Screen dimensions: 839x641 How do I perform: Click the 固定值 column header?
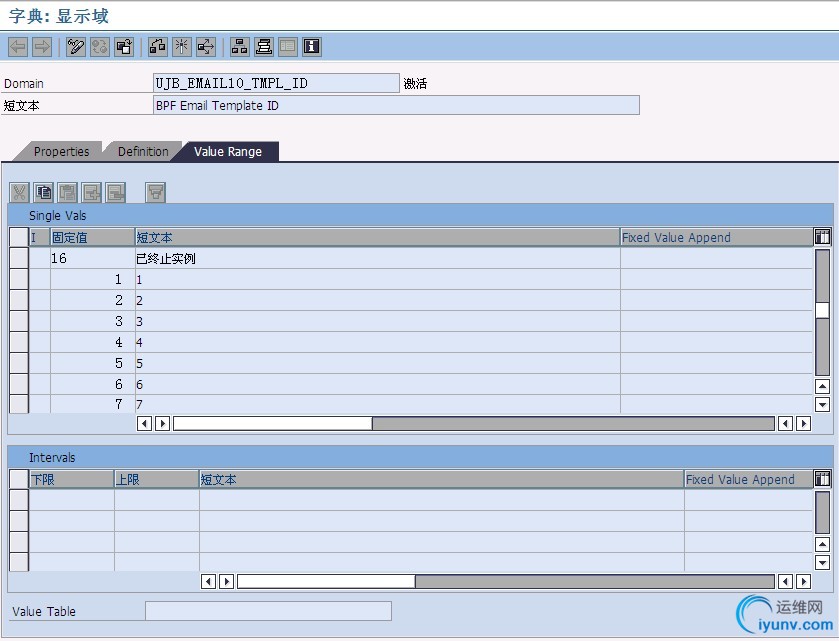tap(92, 237)
